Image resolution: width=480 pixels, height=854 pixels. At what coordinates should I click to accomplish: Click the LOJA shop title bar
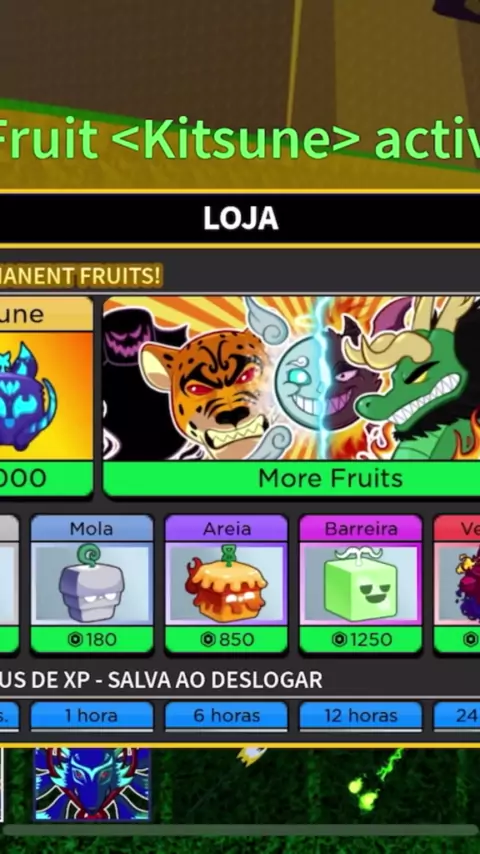(x=240, y=218)
